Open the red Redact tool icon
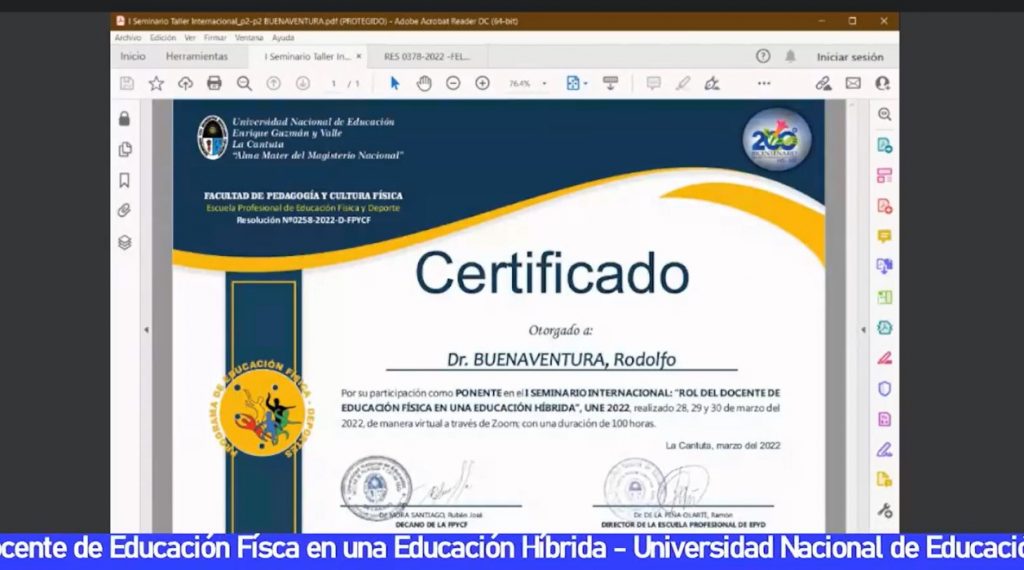 885,358
